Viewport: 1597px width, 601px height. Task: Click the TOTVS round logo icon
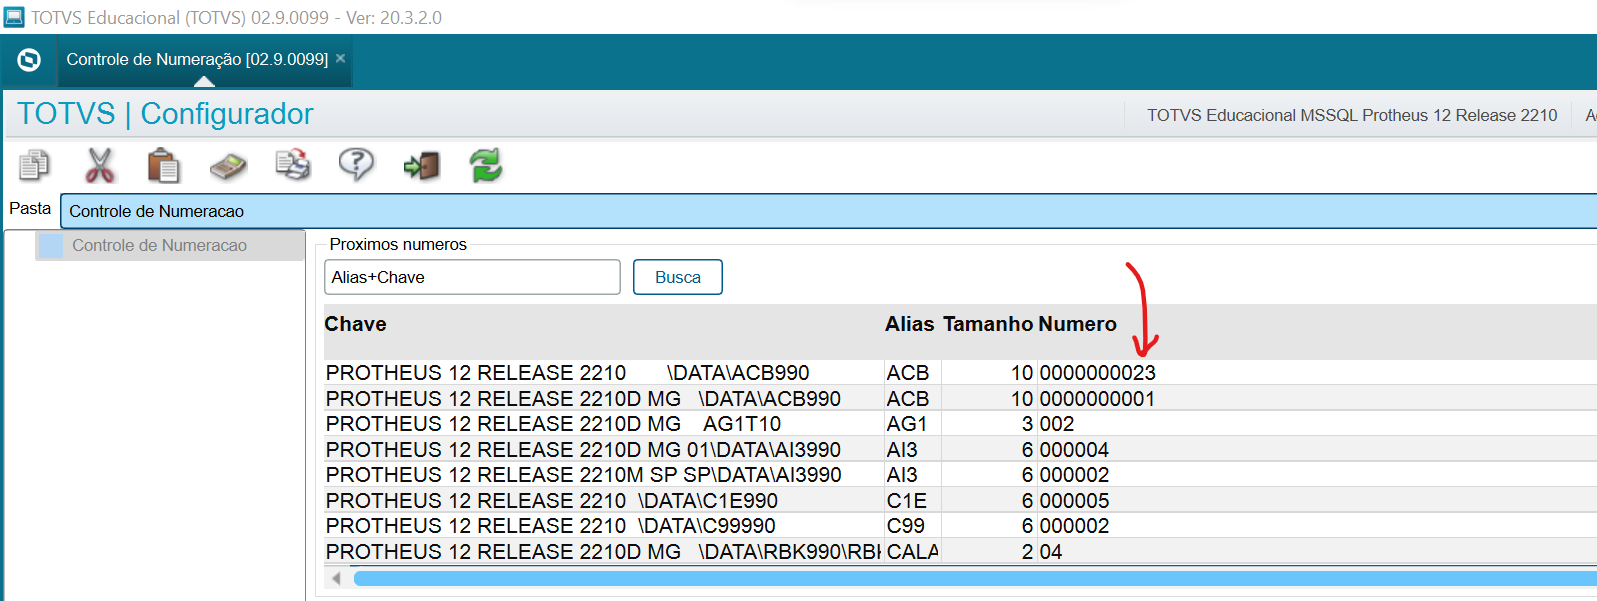click(29, 60)
